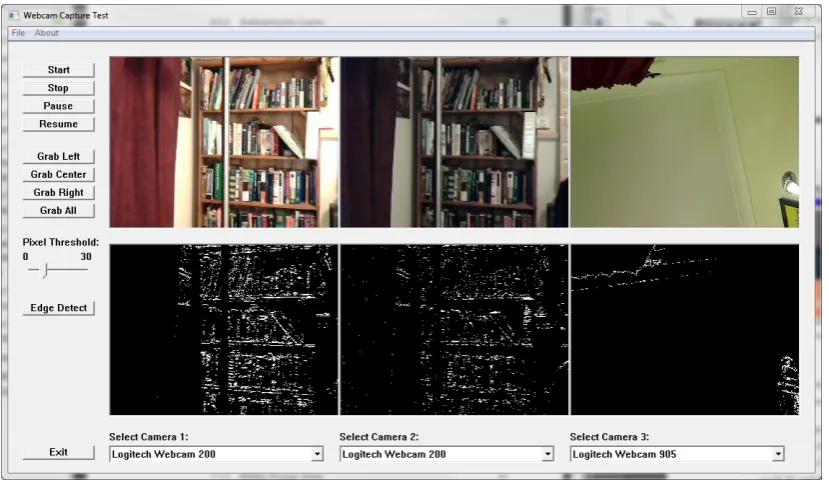Open the File menu
This screenshot has width=829, height=488.
click(18, 33)
